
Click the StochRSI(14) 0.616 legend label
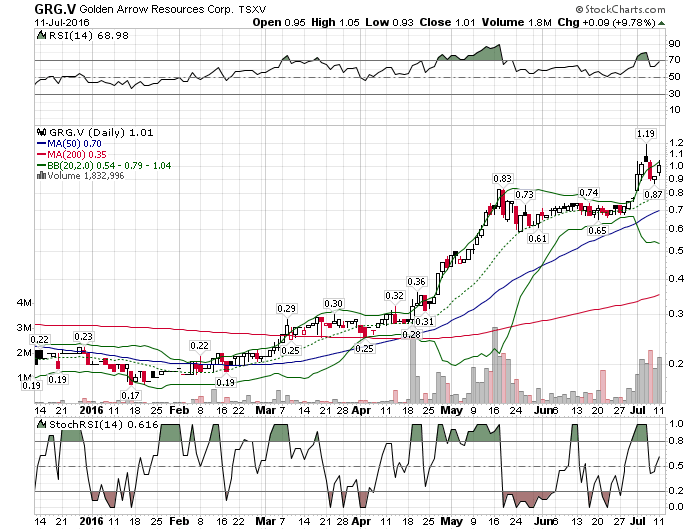(104, 425)
